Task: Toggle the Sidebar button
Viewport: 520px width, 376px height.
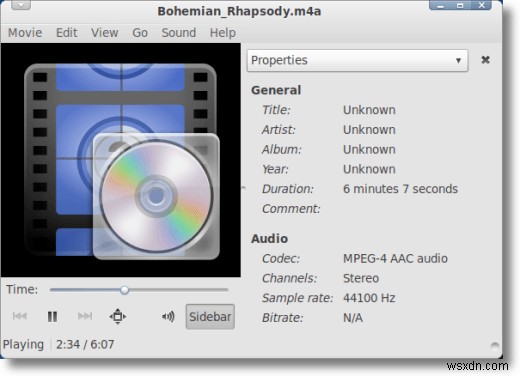Action: (x=210, y=317)
